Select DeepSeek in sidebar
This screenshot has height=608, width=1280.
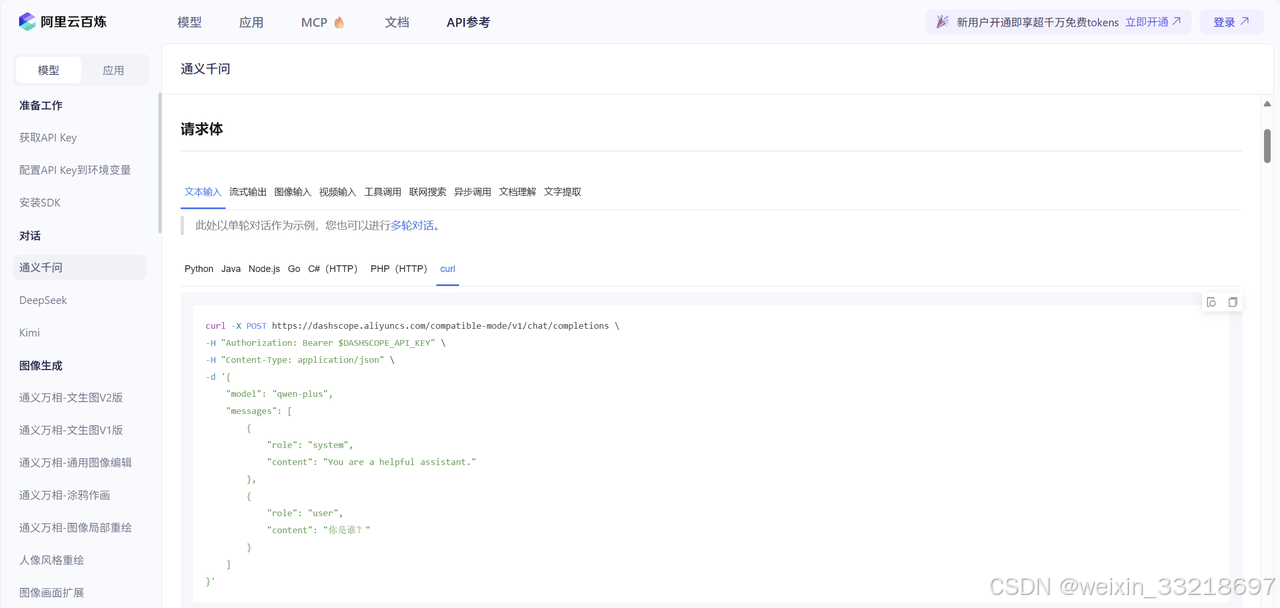point(43,300)
